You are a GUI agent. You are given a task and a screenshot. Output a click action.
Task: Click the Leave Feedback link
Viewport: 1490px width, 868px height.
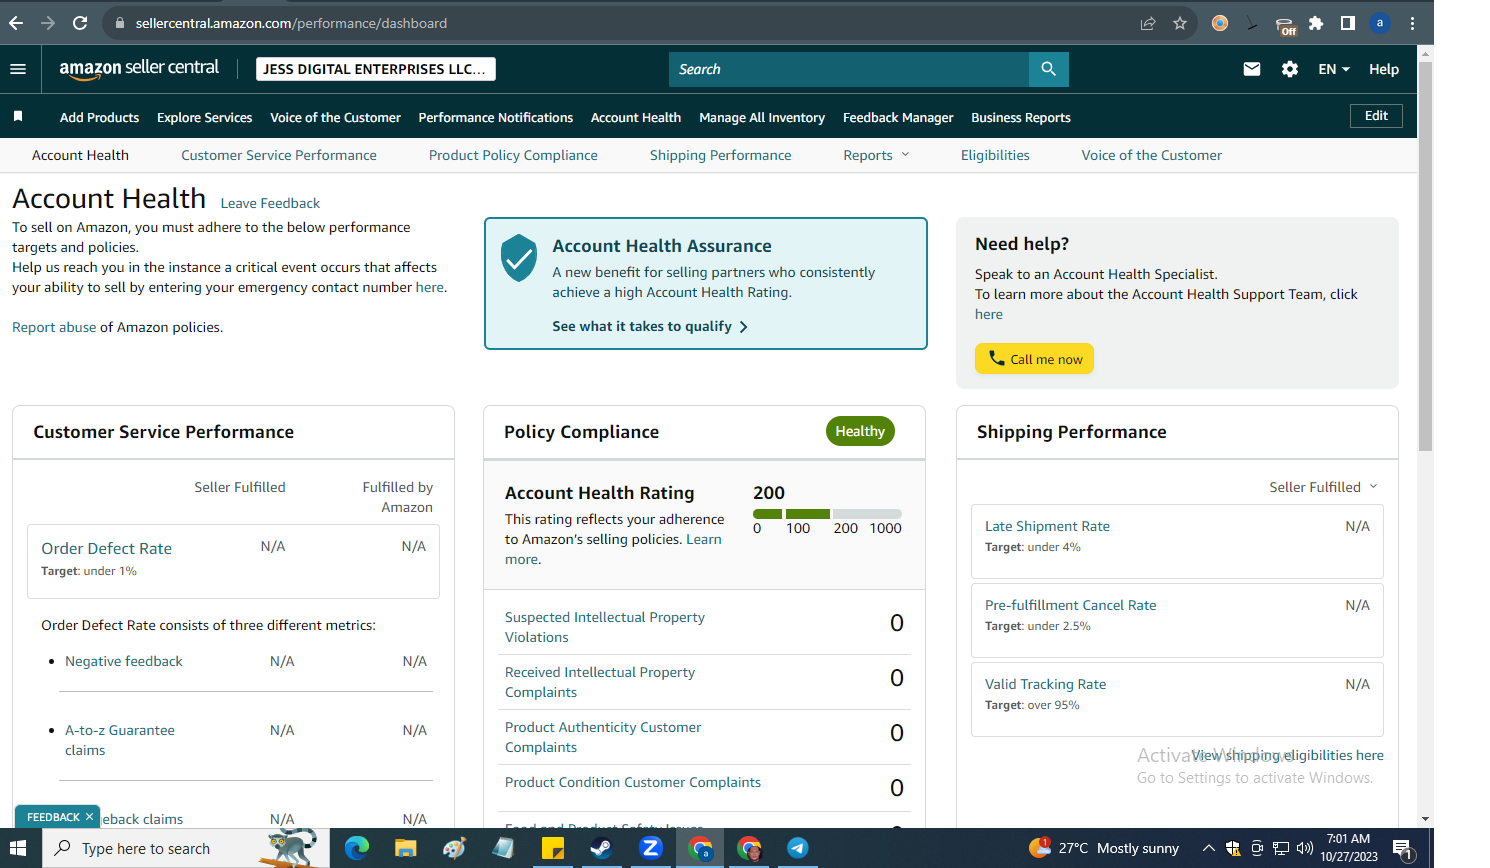click(270, 203)
